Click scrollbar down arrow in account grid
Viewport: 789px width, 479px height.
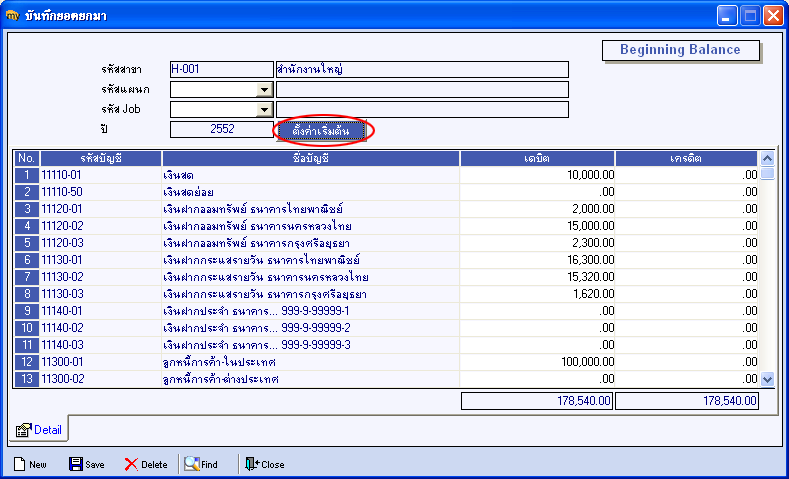[x=767, y=379]
